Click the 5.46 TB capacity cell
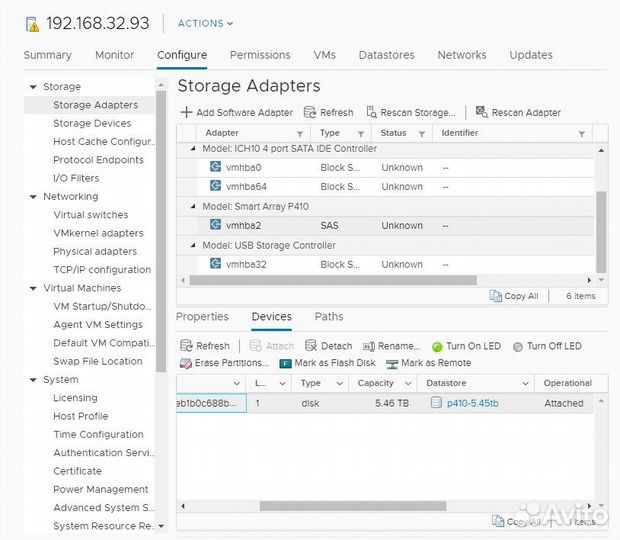The height and width of the screenshot is (540, 620). coord(391,403)
